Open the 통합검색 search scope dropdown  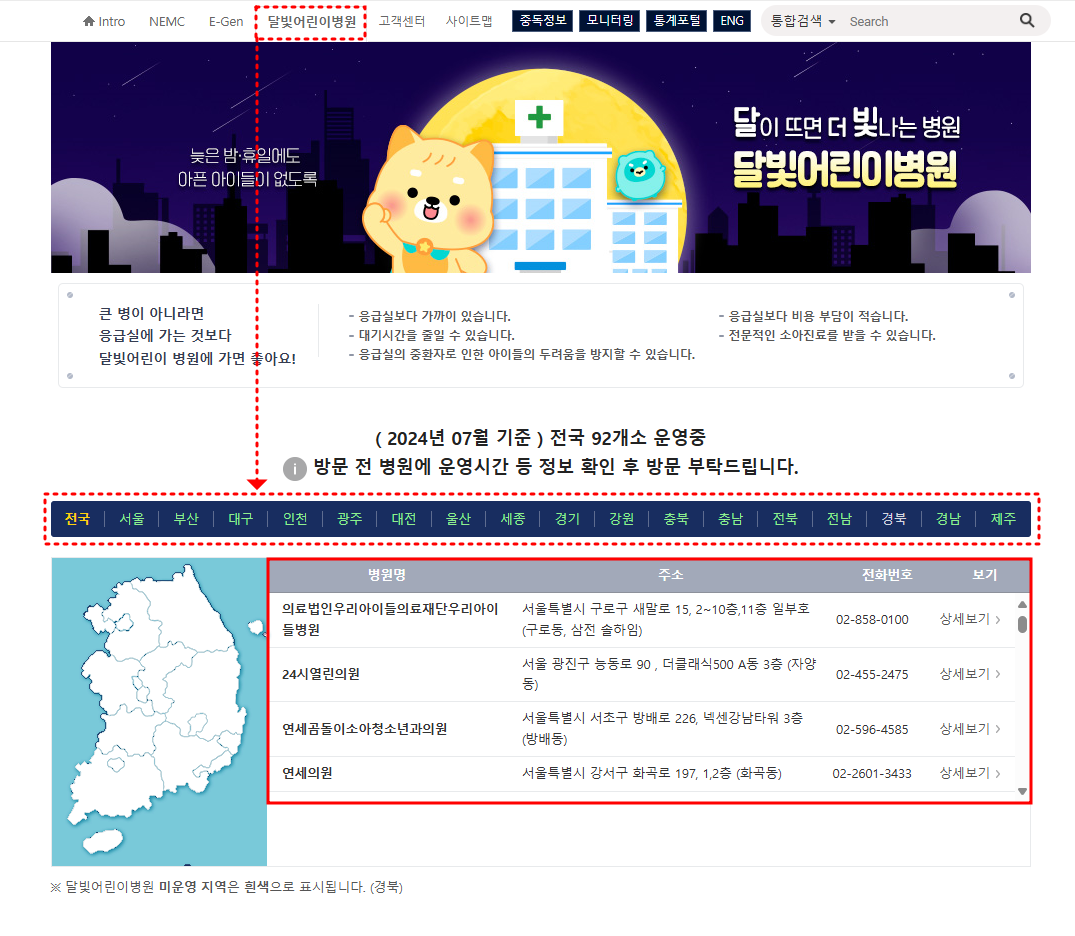[x=800, y=20]
